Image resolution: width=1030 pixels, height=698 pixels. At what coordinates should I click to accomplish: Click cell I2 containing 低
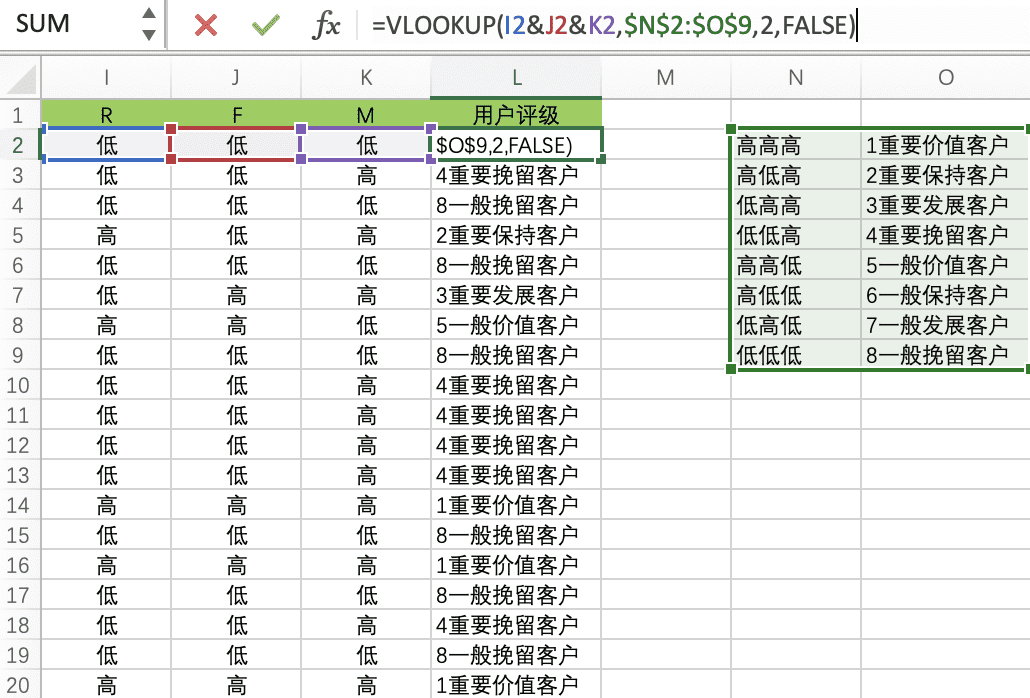(x=106, y=144)
